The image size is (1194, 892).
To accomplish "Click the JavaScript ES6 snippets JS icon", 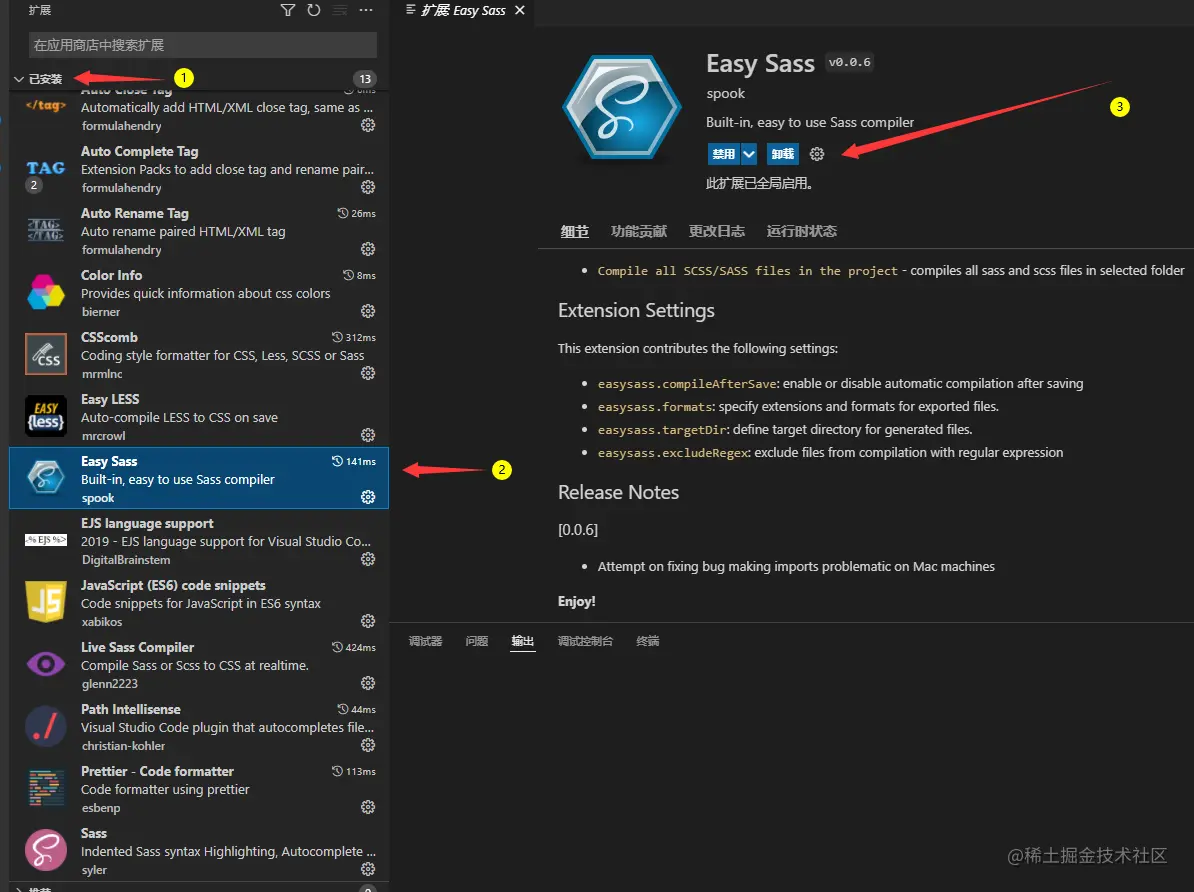I will click(x=46, y=602).
